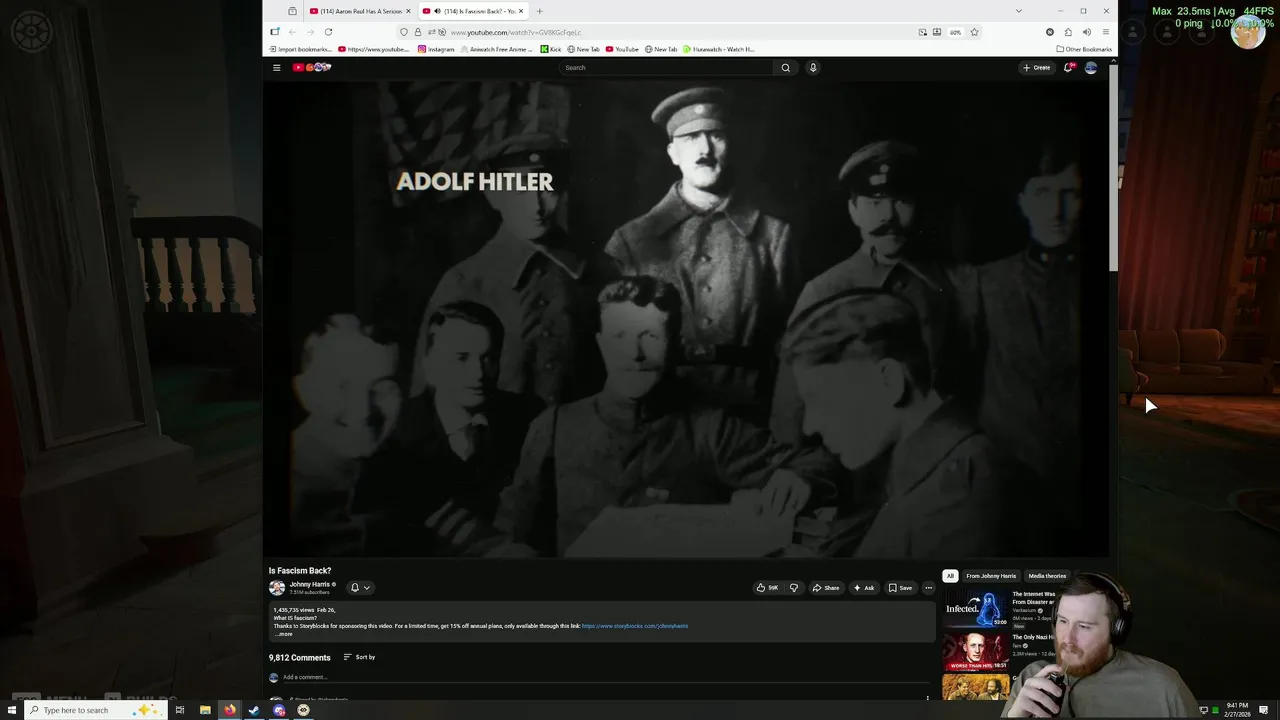Screen dimensions: 1280x720
Task: Open Import bookmarks toolbar item
Action: point(300,49)
